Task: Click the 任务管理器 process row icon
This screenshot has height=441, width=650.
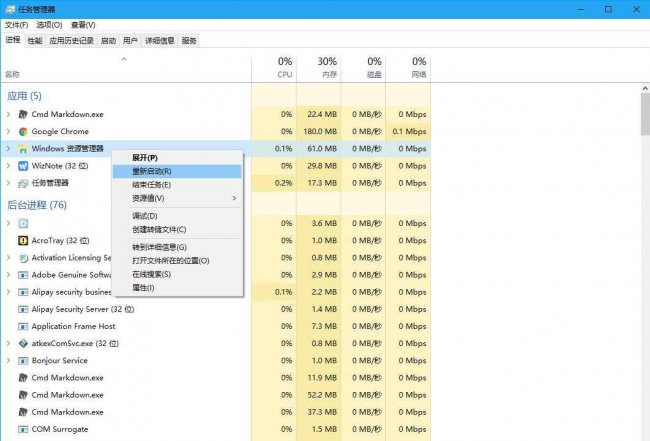Action: tap(23, 183)
